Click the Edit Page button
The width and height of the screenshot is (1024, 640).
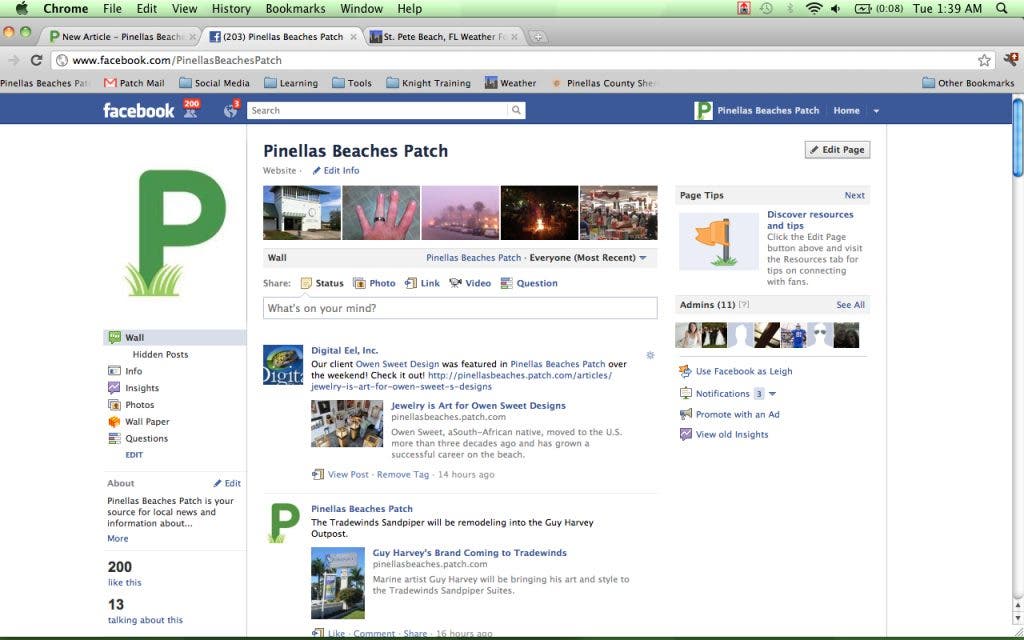click(x=837, y=150)
